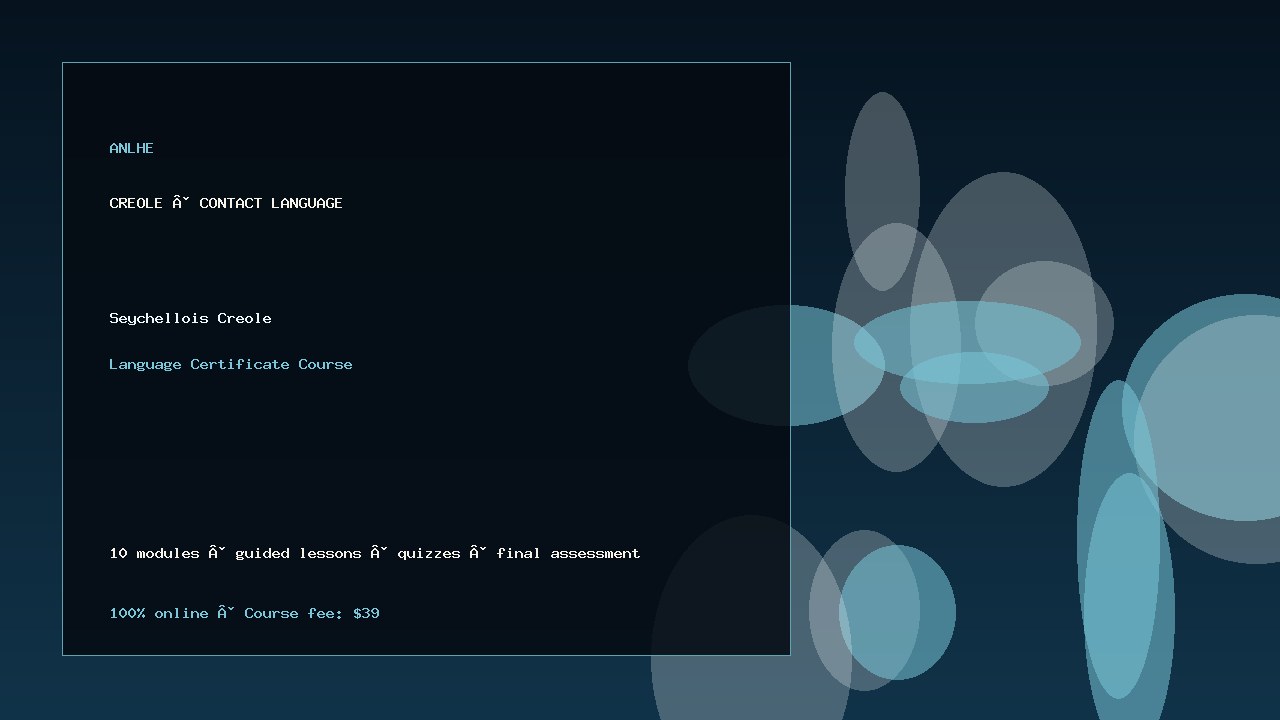Click the 10 modules guided lessons line
Image resolution: width=1280 pixels, height=720 pixels.
[x=375, y=553]
